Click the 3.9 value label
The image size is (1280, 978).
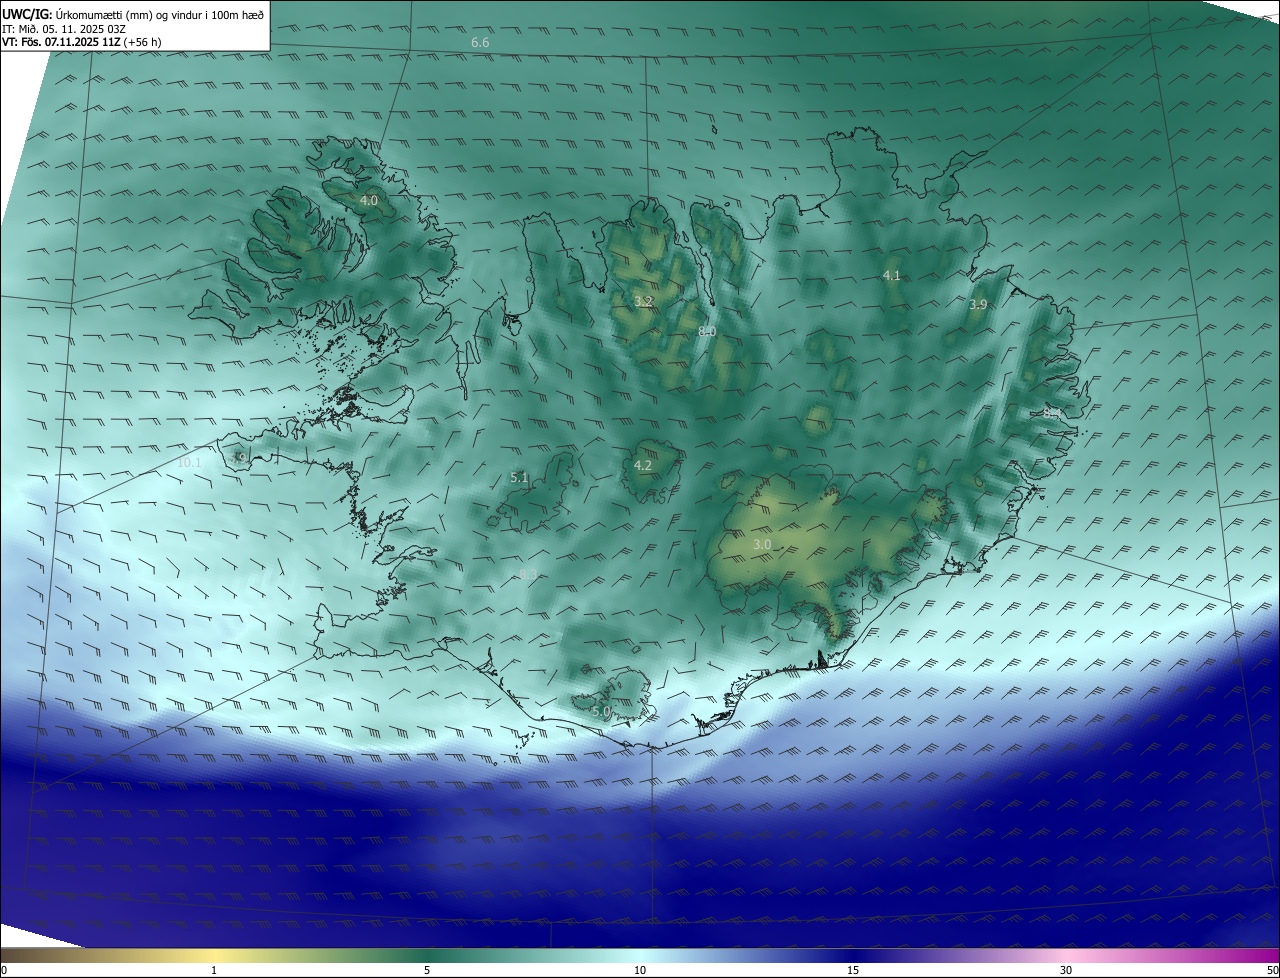point(978,304)
